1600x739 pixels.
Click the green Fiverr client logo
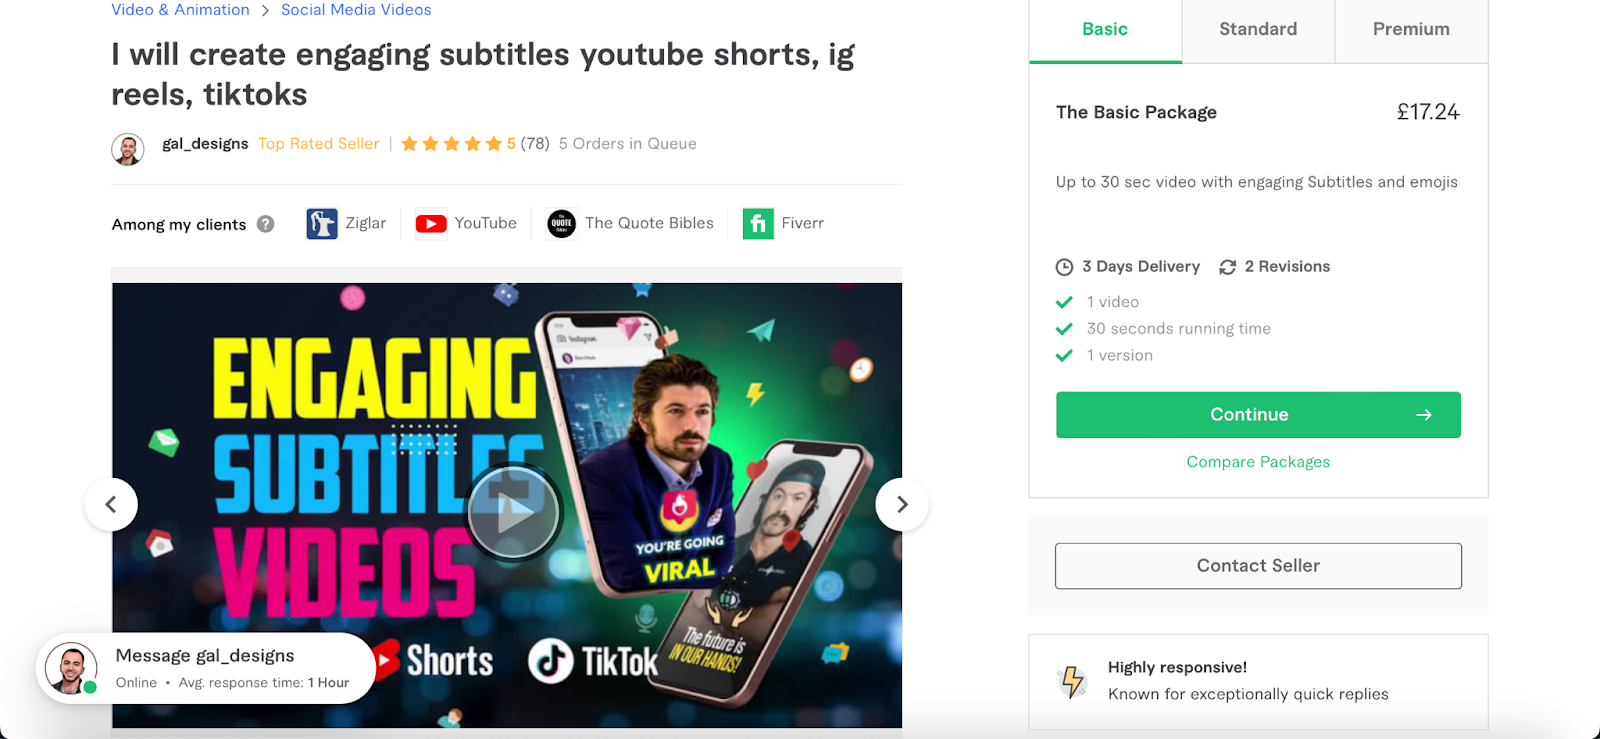758,224
